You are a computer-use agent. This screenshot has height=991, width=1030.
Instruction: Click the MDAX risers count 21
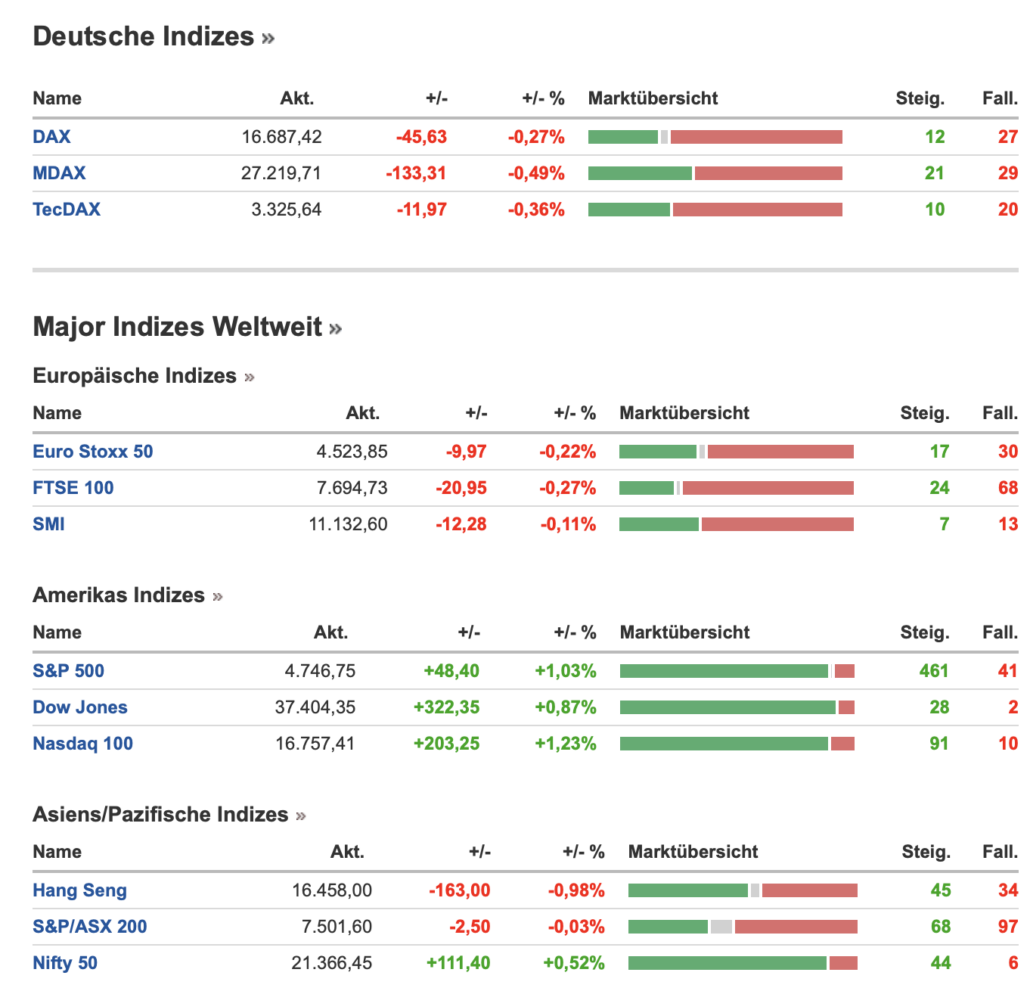[x=934, y=173]
